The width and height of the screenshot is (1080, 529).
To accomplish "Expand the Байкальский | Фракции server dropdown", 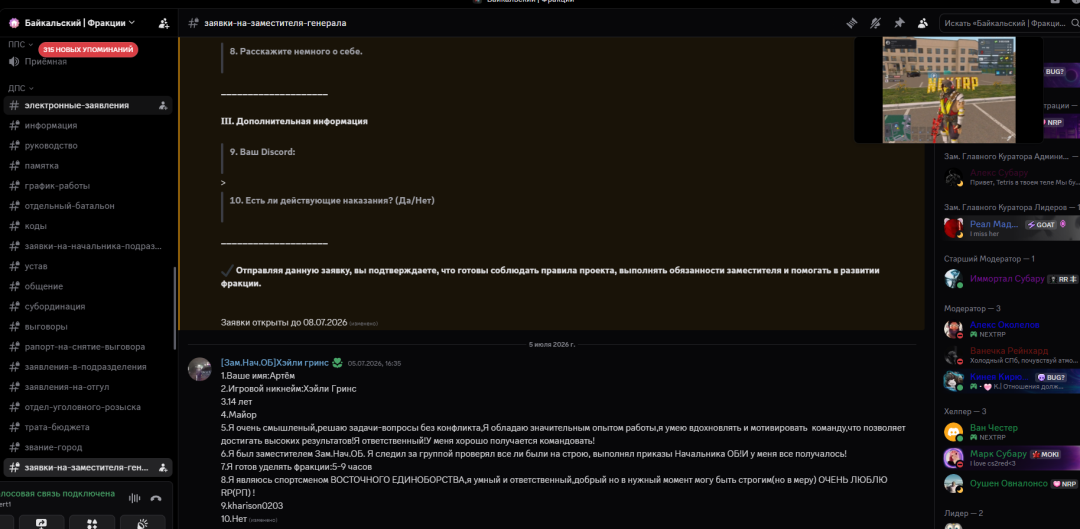I will pos(131,23).
